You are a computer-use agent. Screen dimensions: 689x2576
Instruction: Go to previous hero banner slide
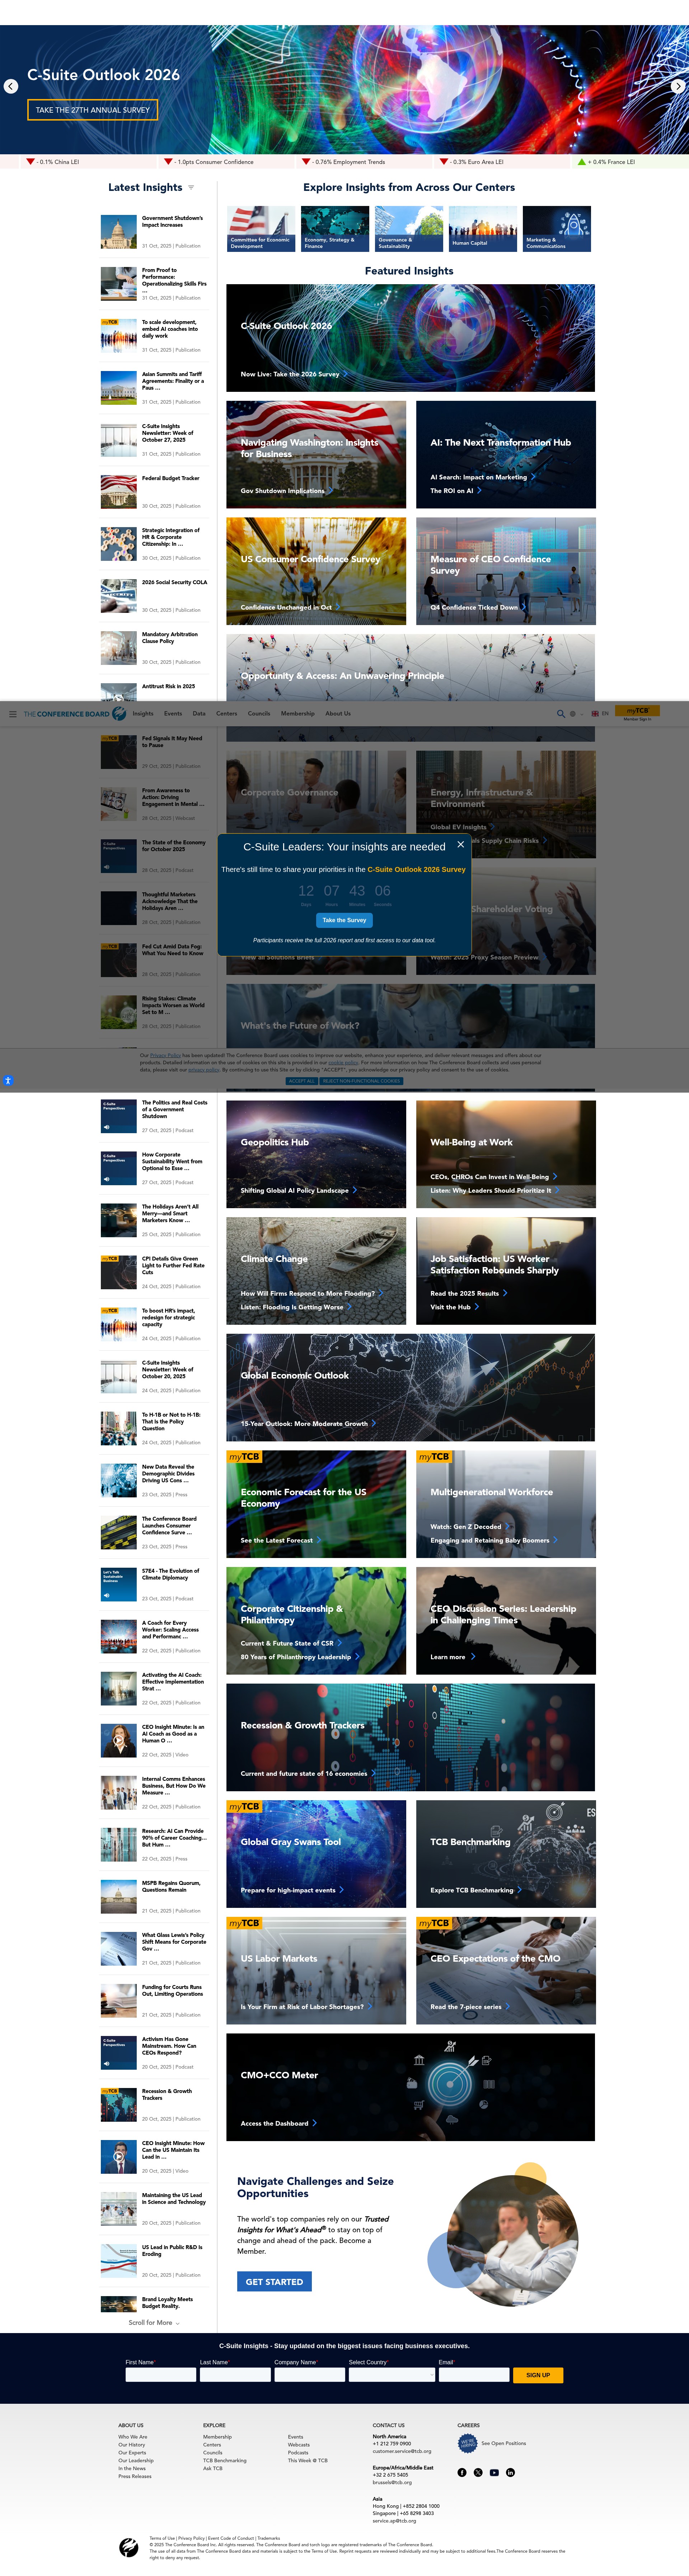(x=11, y=86)
